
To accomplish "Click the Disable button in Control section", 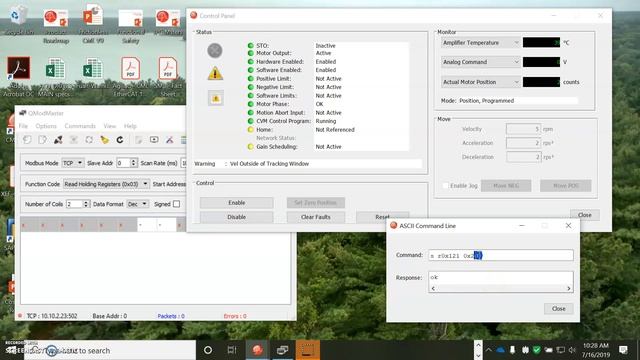I will 236,217.
